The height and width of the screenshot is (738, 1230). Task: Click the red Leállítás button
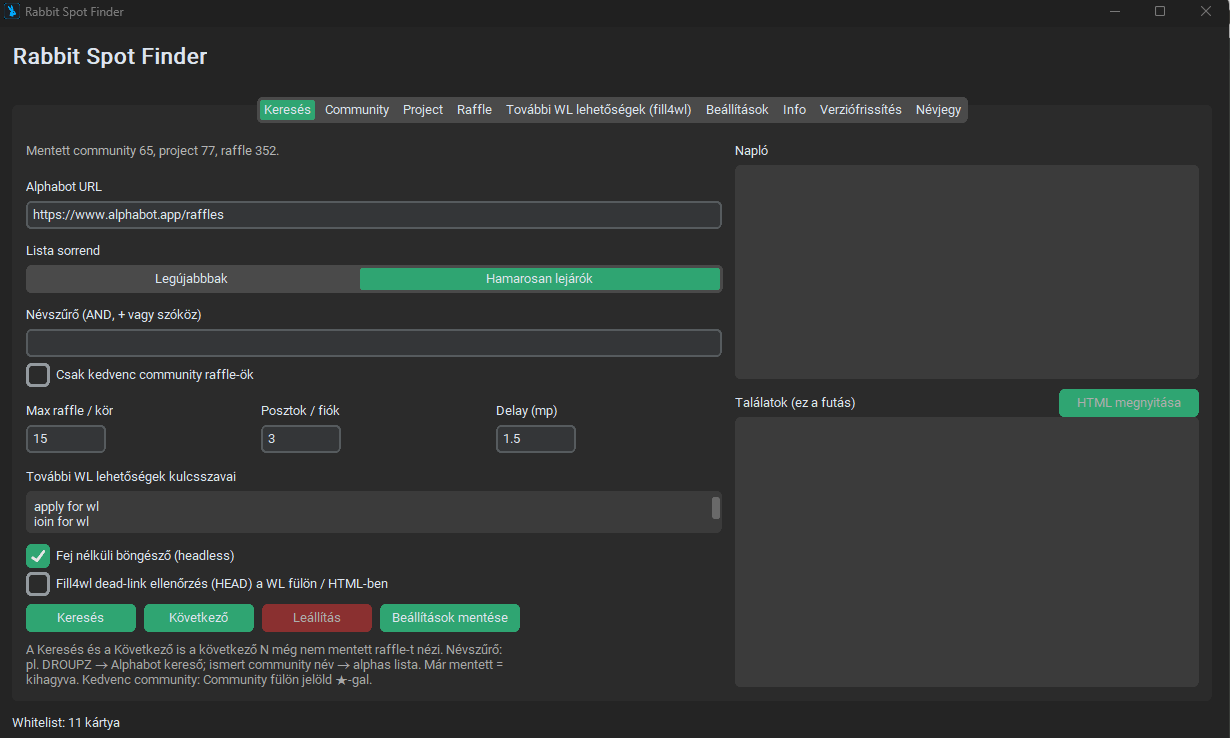click(317, 618)
